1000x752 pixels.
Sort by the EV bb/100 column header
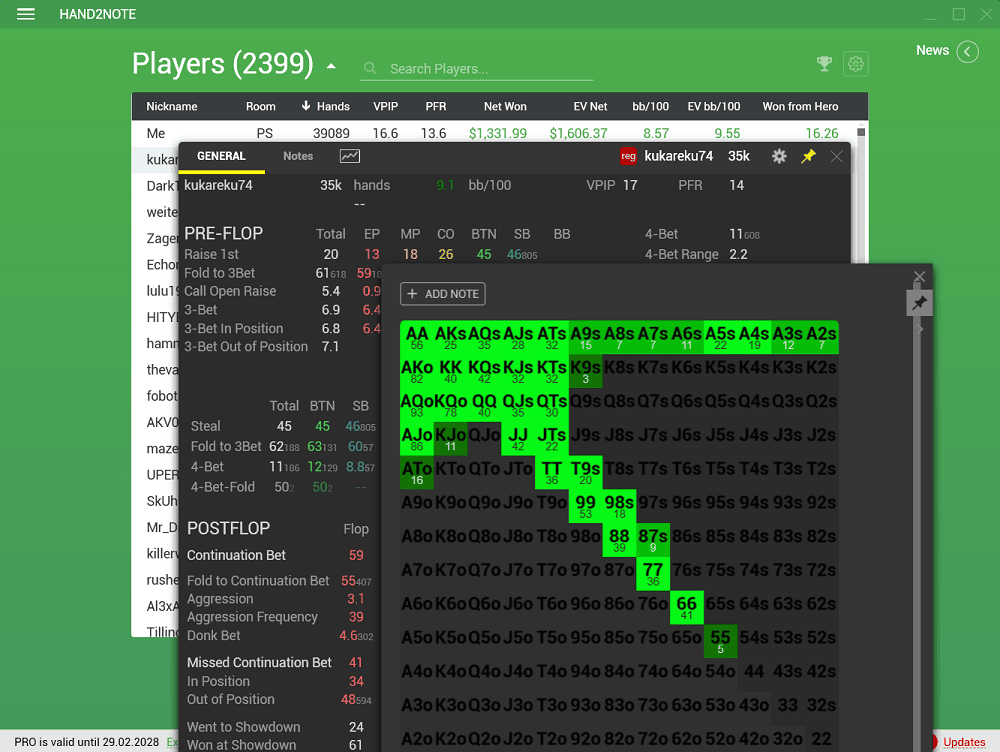714,107
